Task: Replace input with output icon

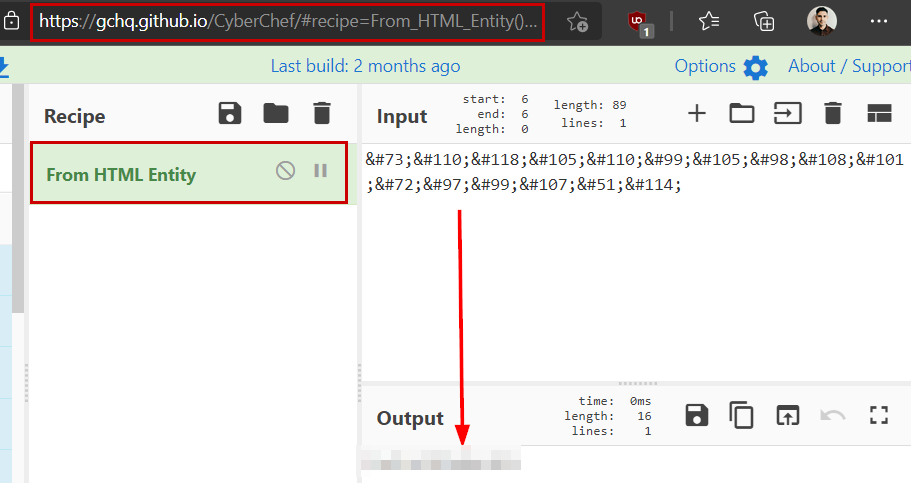Action: (x=788, y=416)
